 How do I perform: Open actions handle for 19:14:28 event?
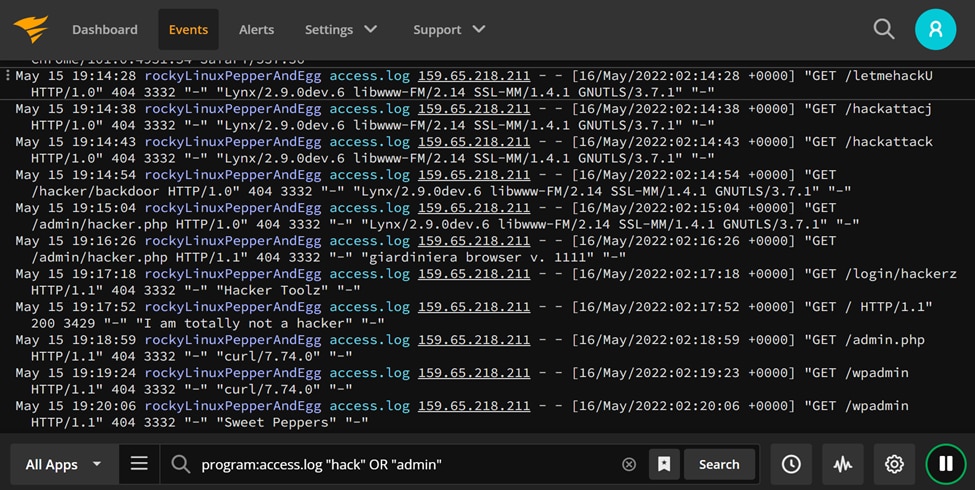click(x=7, y=76)
